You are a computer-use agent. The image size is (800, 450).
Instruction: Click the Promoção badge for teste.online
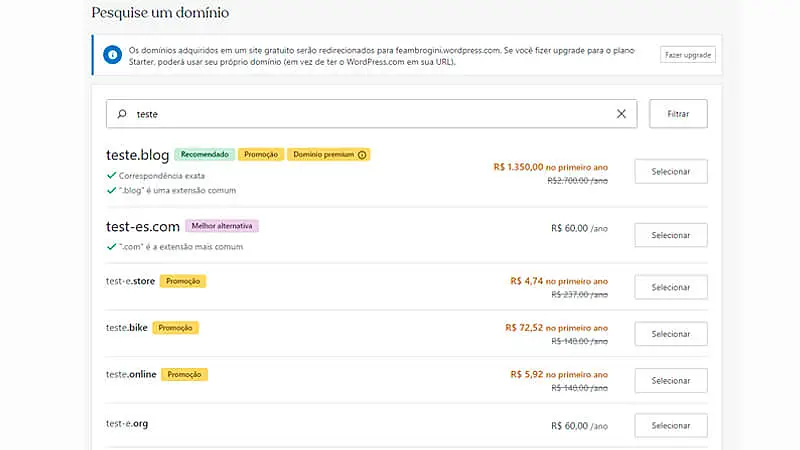[x=184, y=374]
